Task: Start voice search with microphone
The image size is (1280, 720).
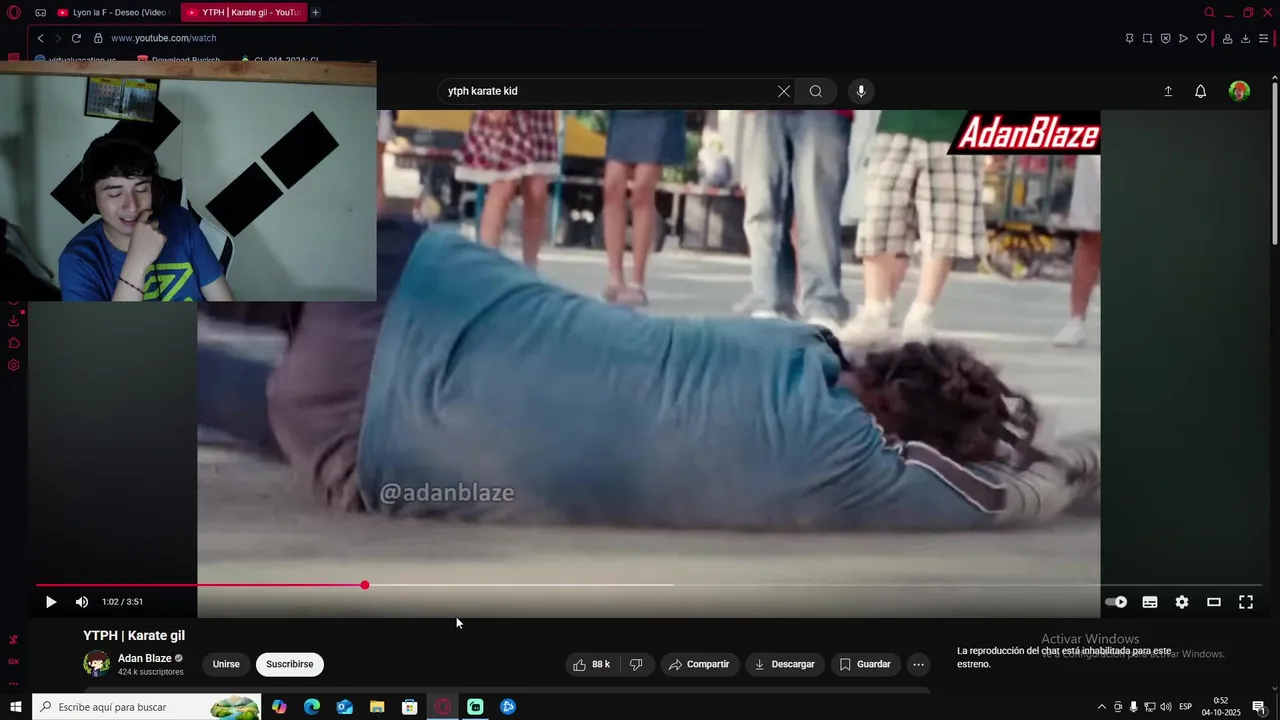Action: tap(861, 91)
